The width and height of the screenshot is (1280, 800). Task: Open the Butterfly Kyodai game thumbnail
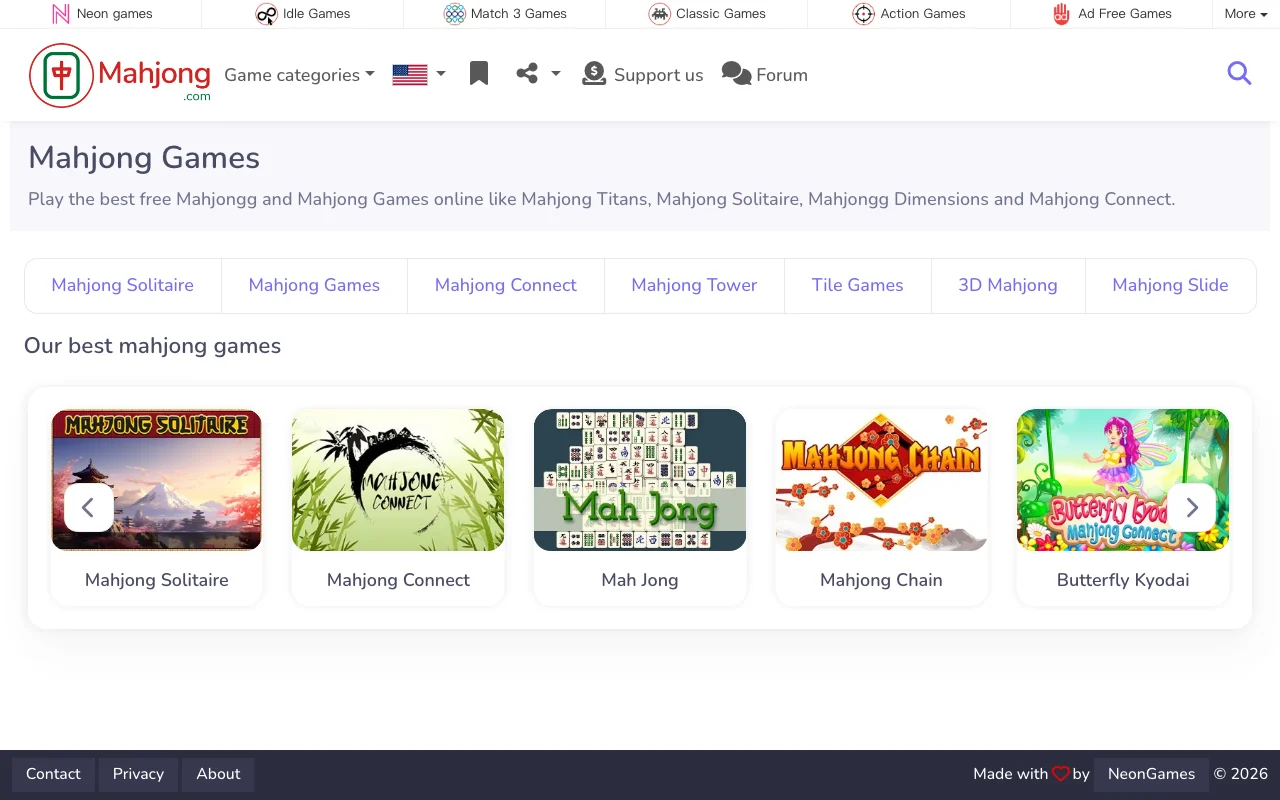pyautogui.click(x=1123, y=480)
